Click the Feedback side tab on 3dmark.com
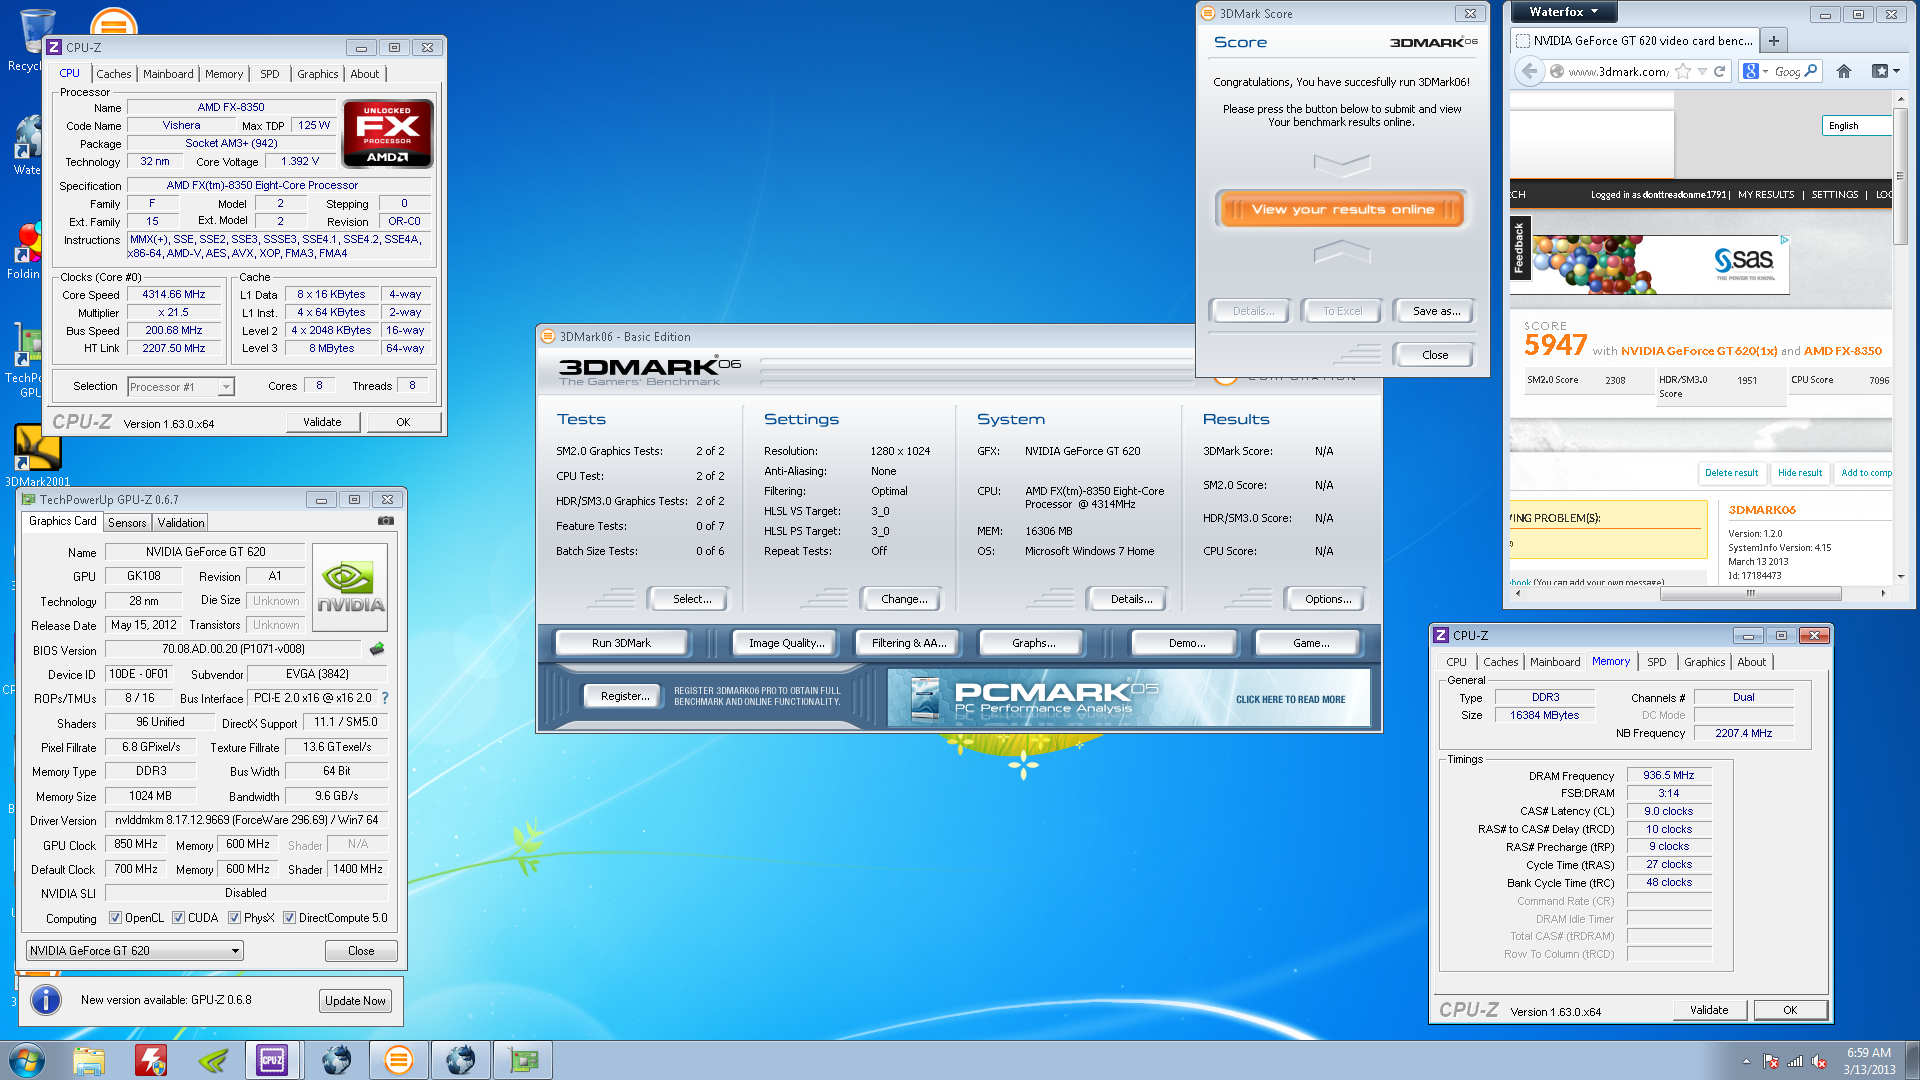This screenshot has height=1080, width=1920. coord(1519,248)
